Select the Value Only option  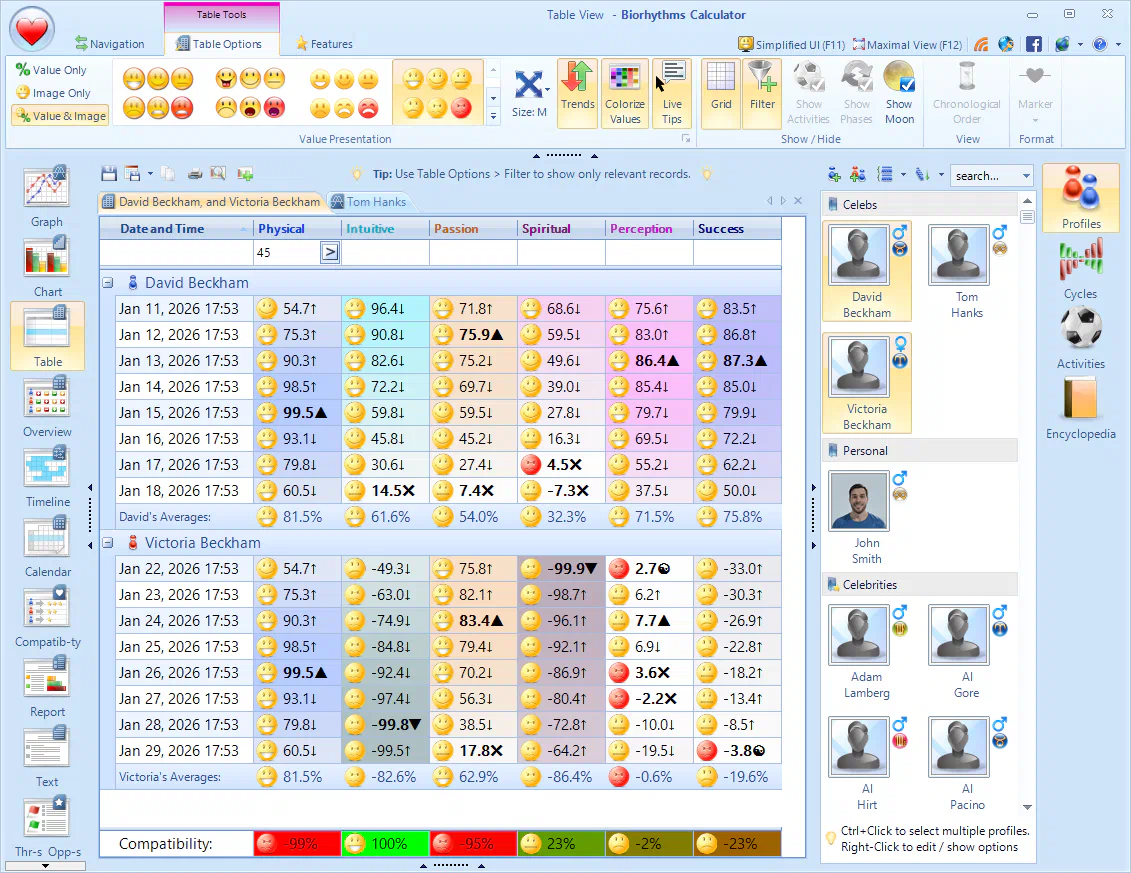point(51,70)
